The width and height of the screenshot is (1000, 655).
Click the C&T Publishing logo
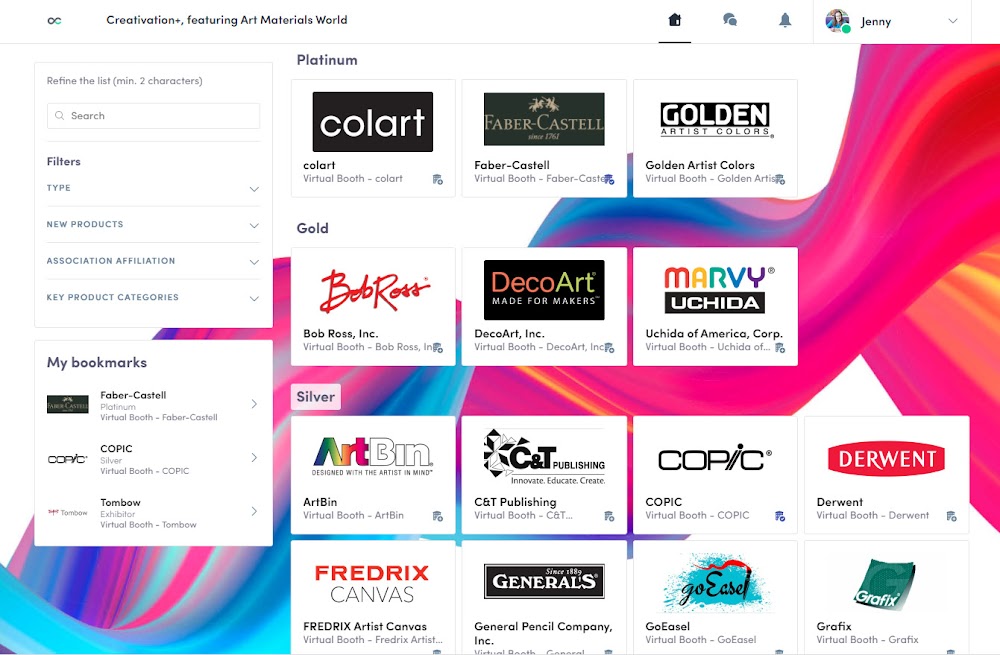coord(544,457)
